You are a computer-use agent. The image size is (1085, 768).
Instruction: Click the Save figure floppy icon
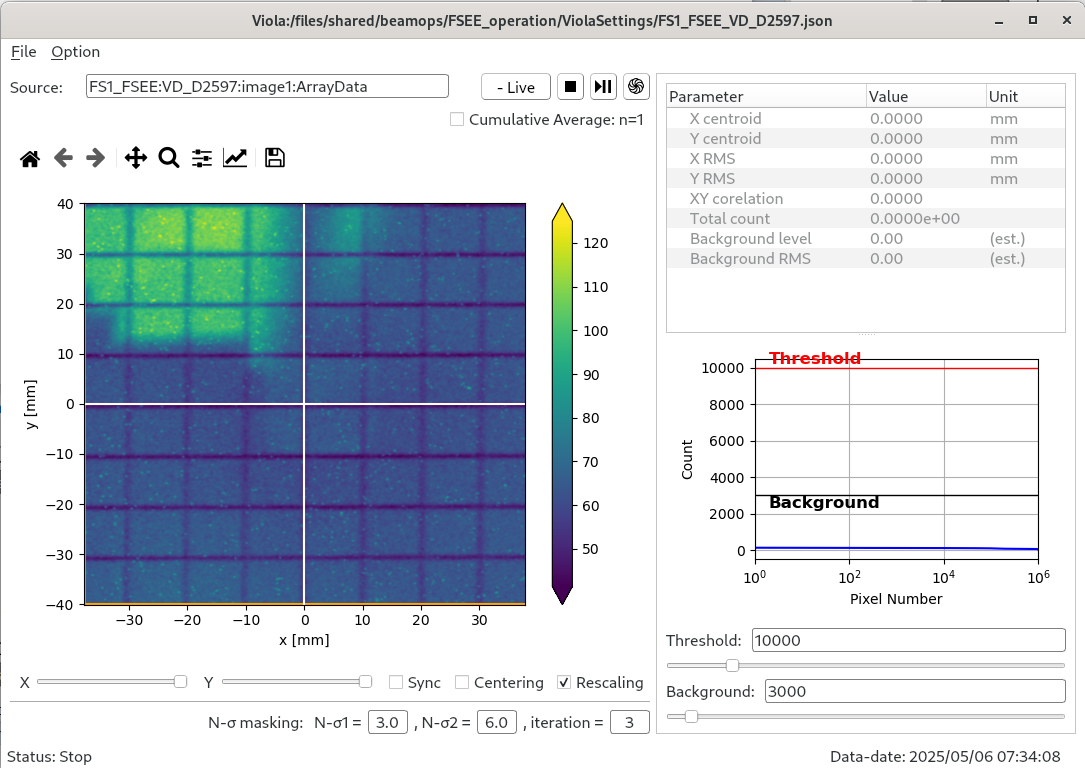point(275,158)
